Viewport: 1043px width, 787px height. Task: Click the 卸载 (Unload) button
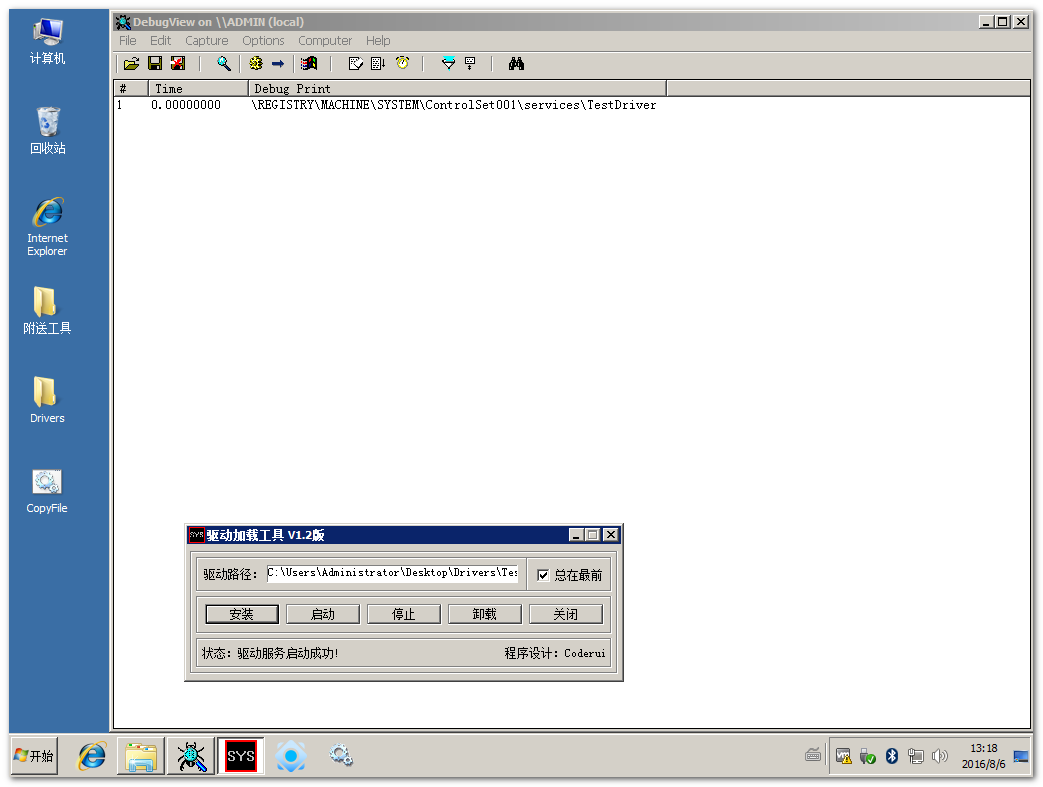(x=485, y=614)
